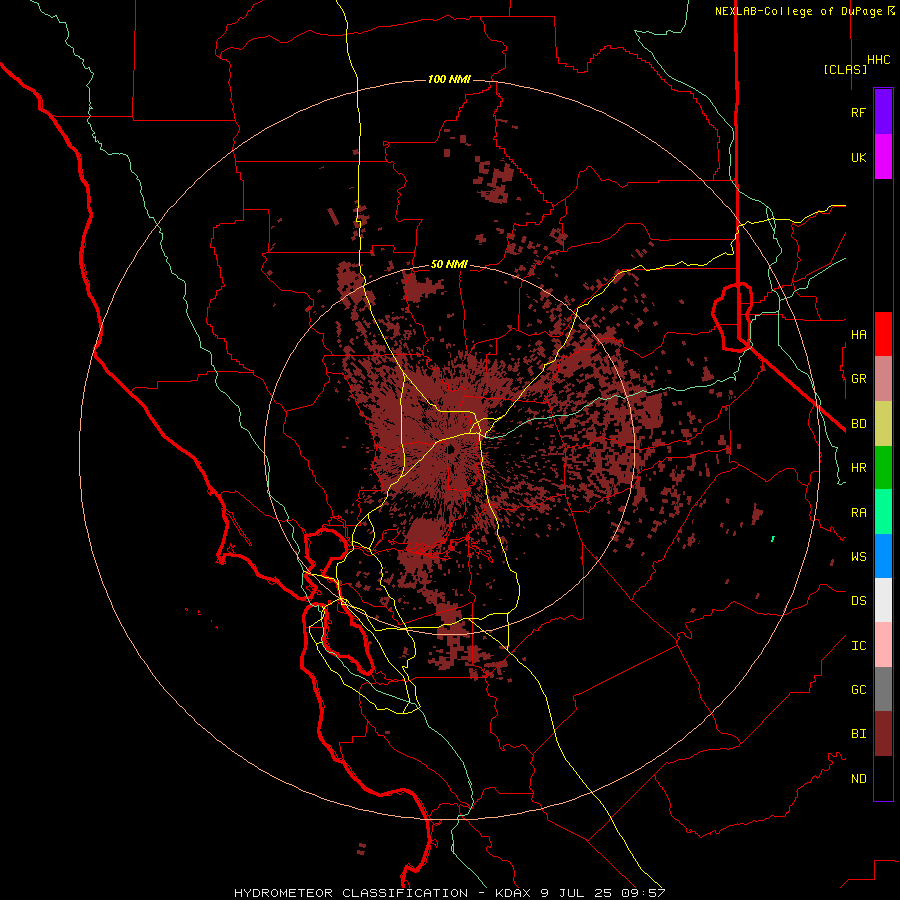
Task: Click the RF legend label
Action: pyautogui.click(x=858, y=112)
